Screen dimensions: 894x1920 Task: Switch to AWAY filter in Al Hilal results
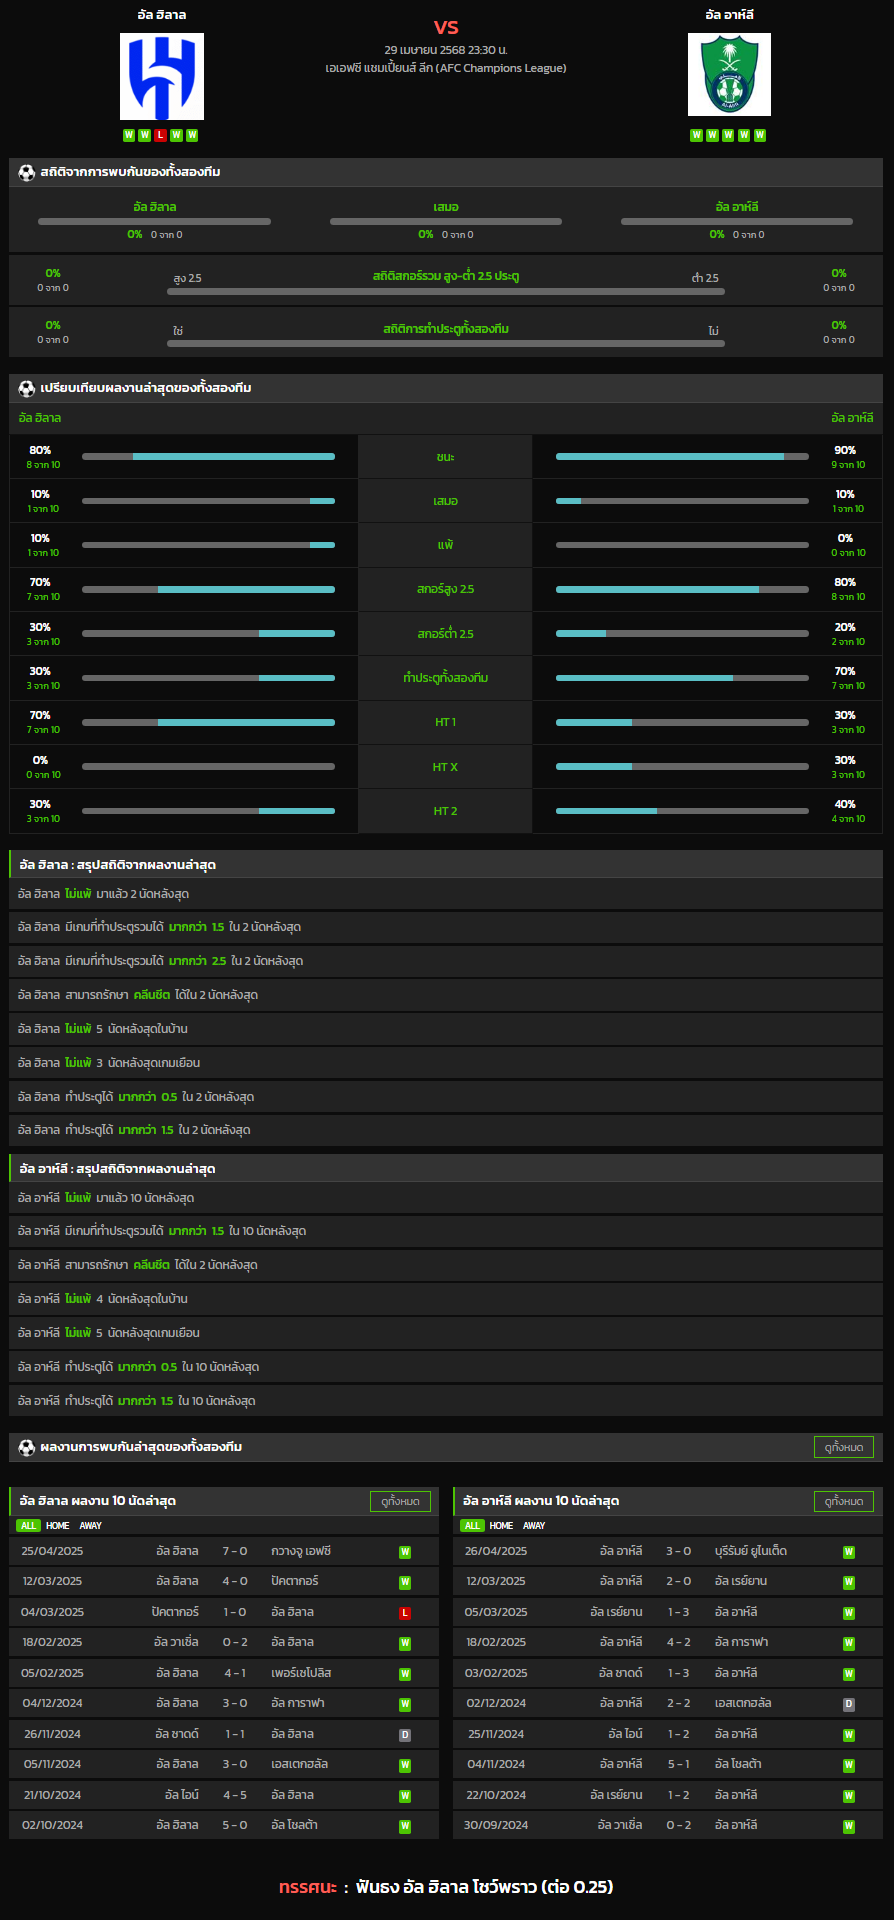(x=91, y=1526)
